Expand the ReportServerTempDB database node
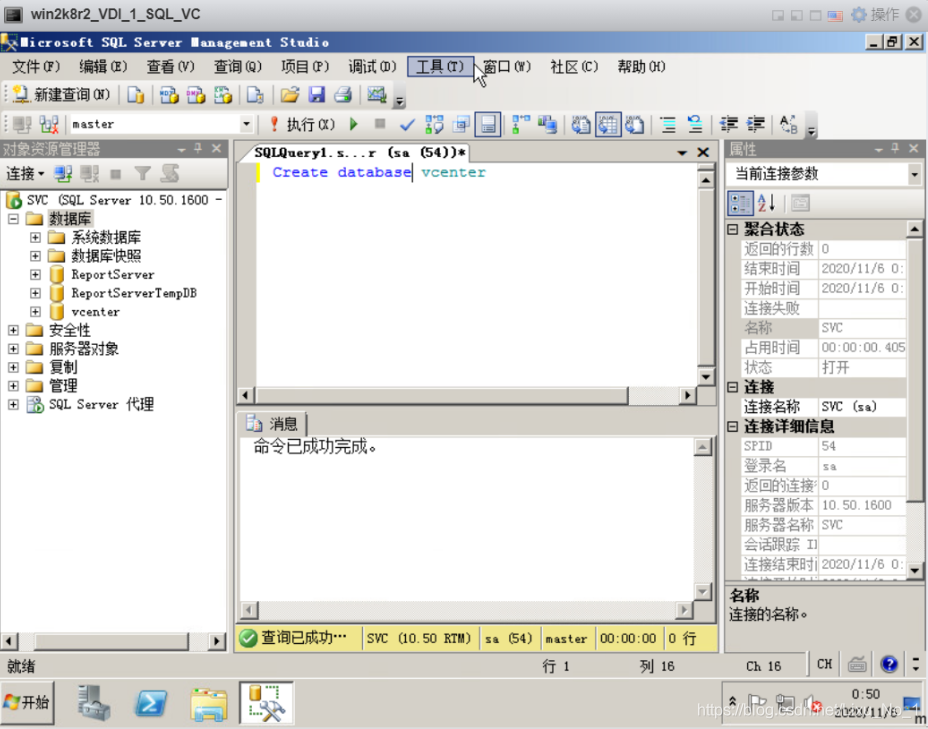This screenshot has width=928, height=729. point(35,293)
